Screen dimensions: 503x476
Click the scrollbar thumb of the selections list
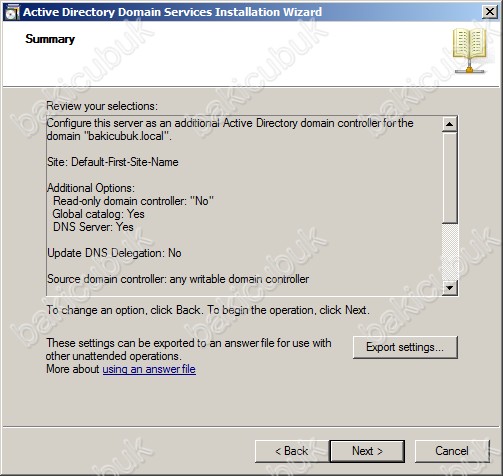[449, 177]
